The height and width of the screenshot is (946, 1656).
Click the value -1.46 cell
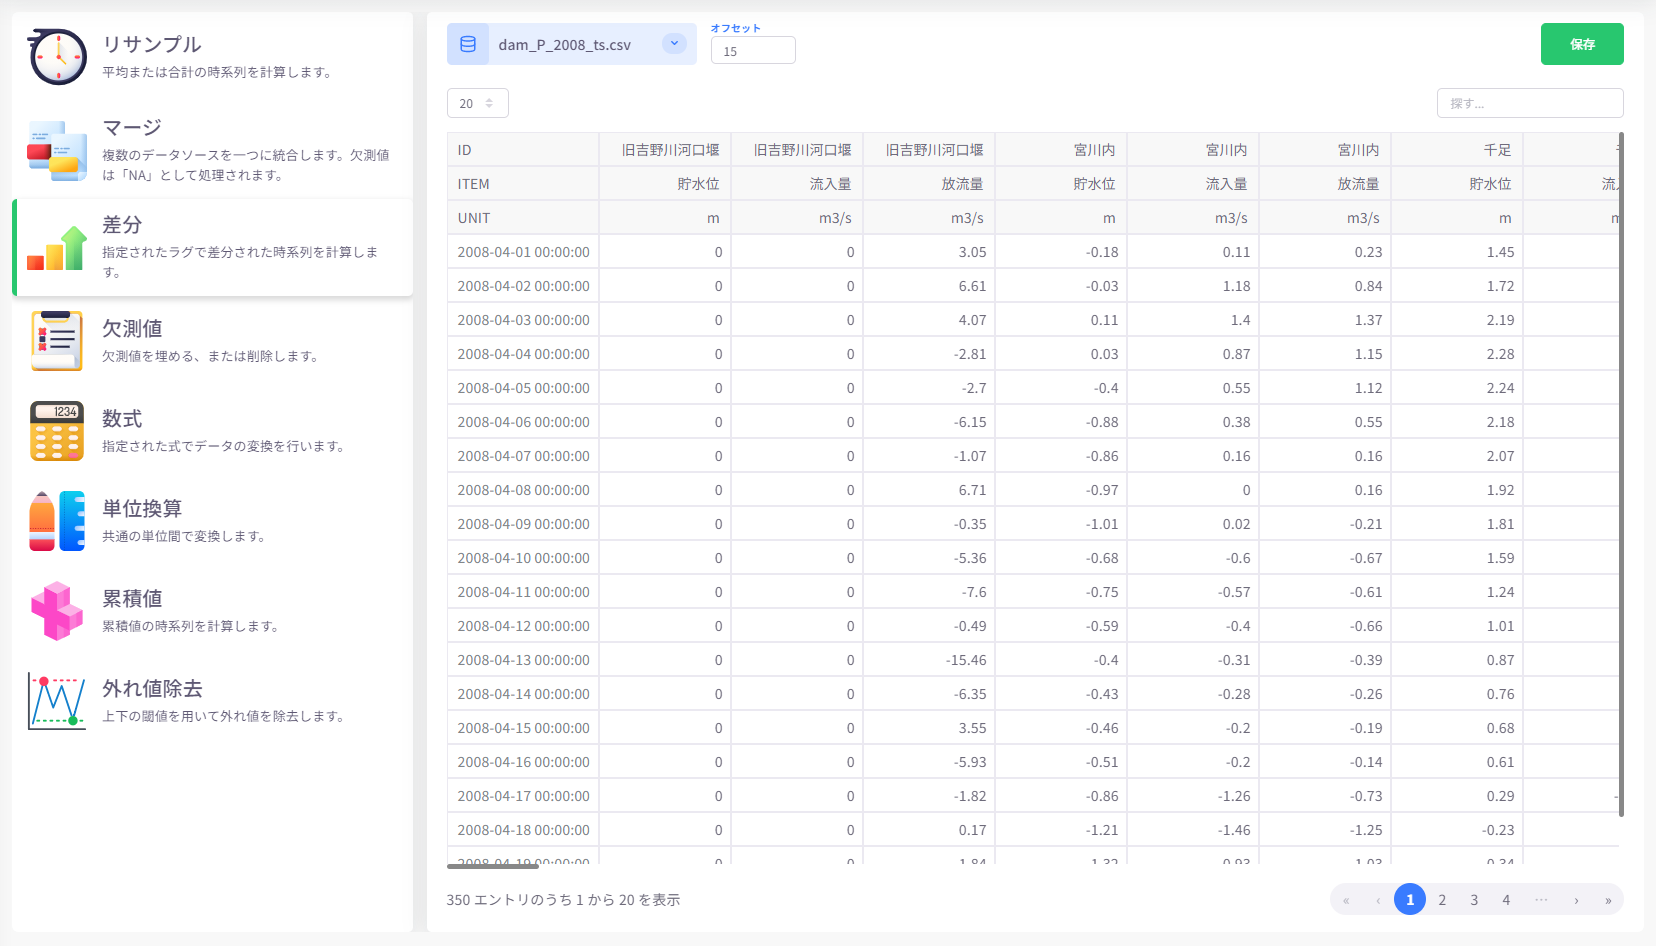(1193, 830)
